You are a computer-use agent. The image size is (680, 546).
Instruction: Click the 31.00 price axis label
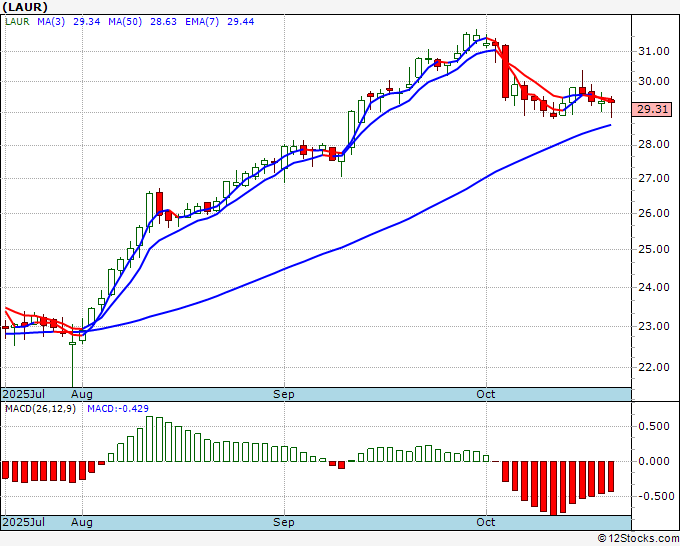pyautogui.click(x=654, y=51)
